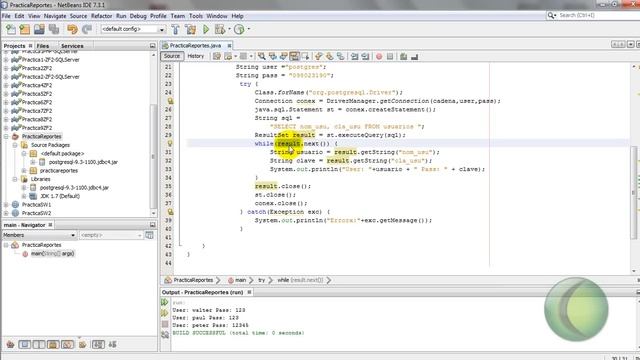
Task: Build the project with the hammer icon
Action: pyautogui.click(x=175, y=29)
